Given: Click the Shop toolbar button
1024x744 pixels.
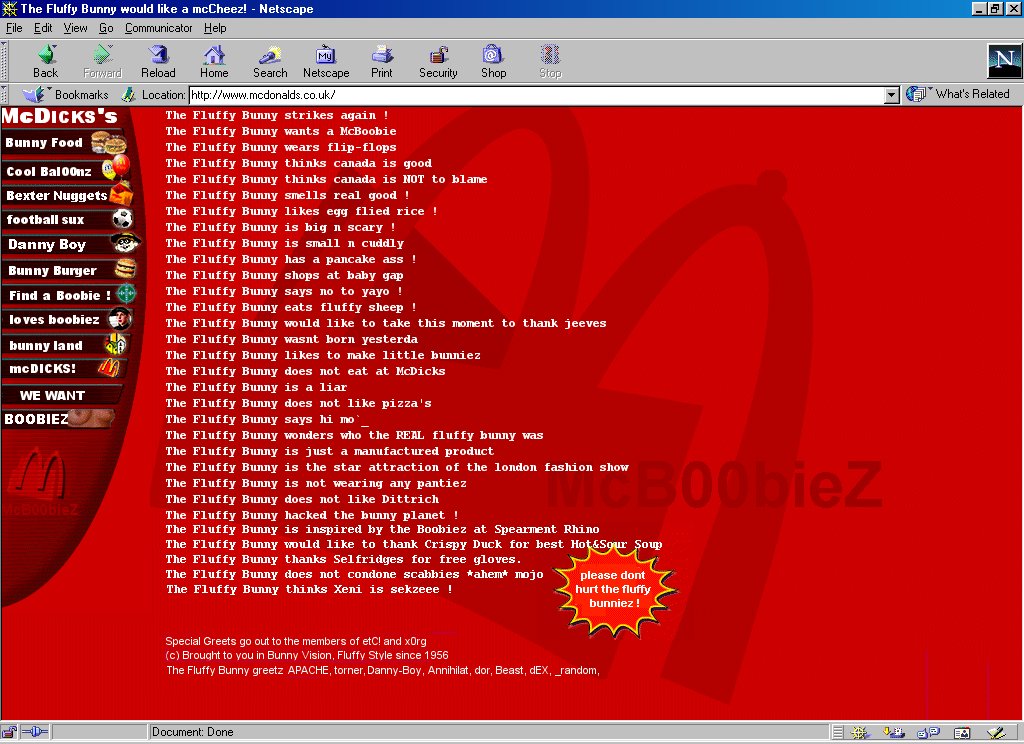Looking at the screenshot, I should coord(494,61).
